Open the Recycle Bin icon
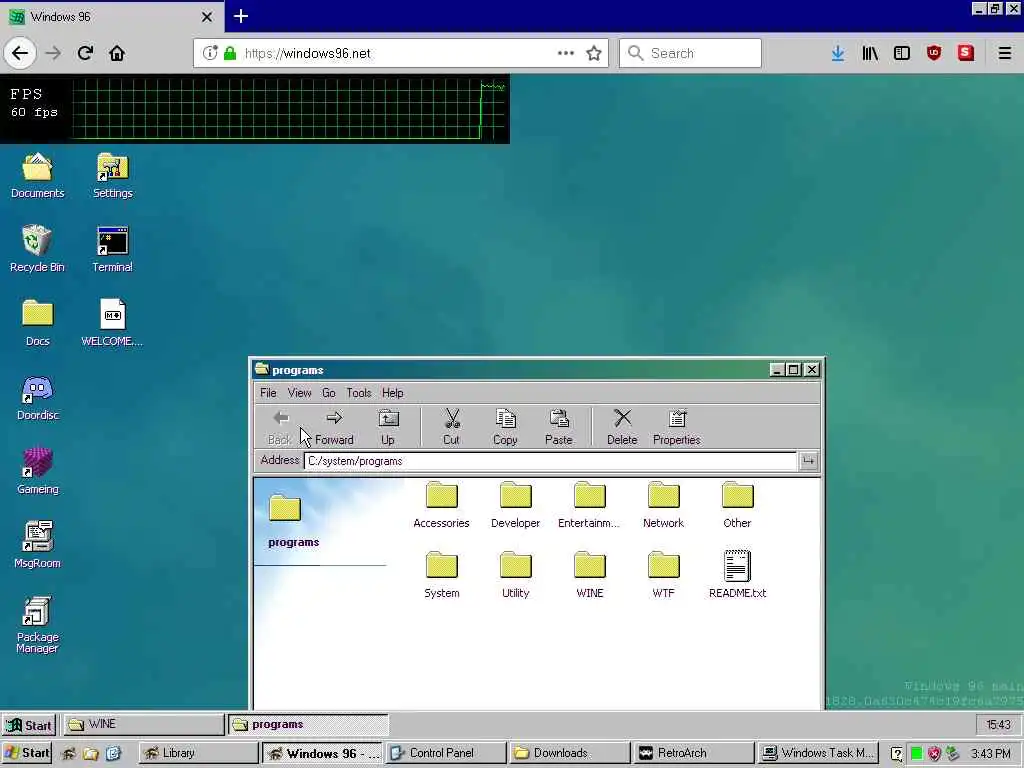Viewport: 1024px width, 768px height. point(37,248)
